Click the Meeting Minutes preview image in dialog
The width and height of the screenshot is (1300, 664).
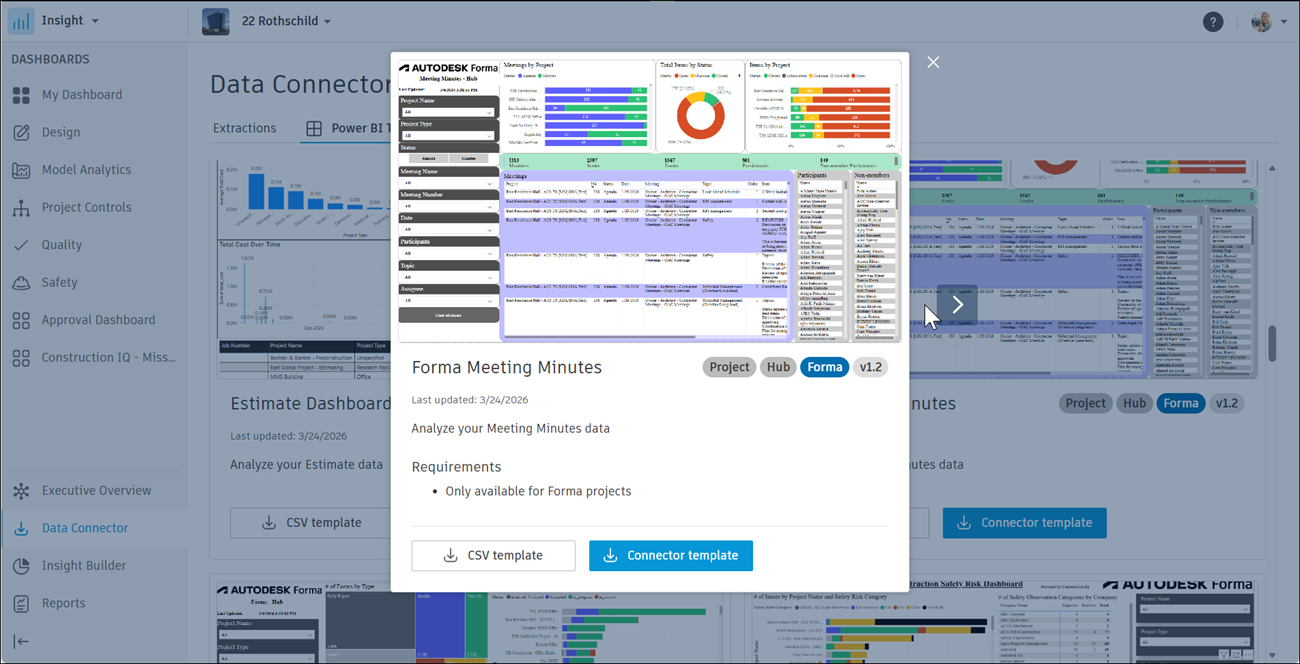(x=650, y=201)
